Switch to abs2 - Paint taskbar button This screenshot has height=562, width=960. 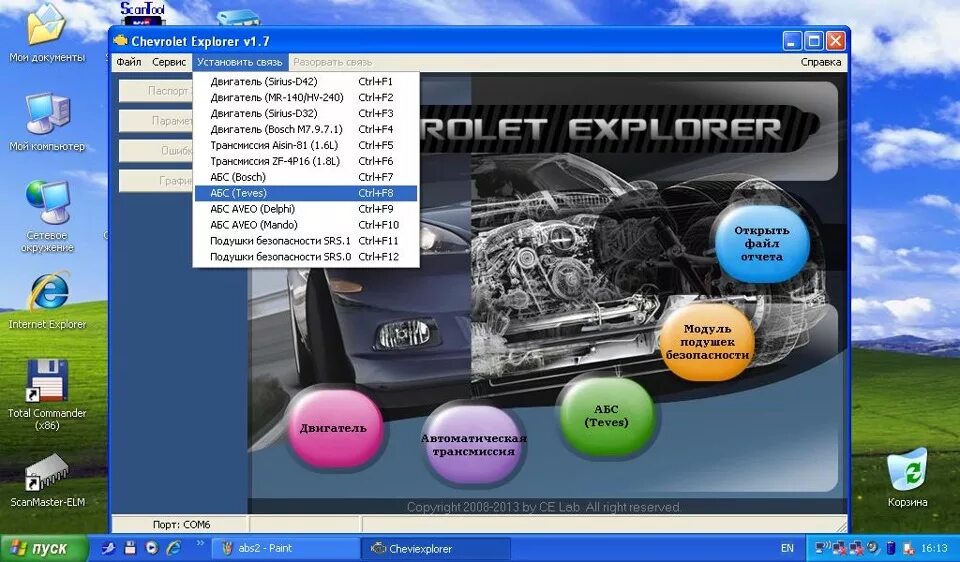tap(283, 548)
